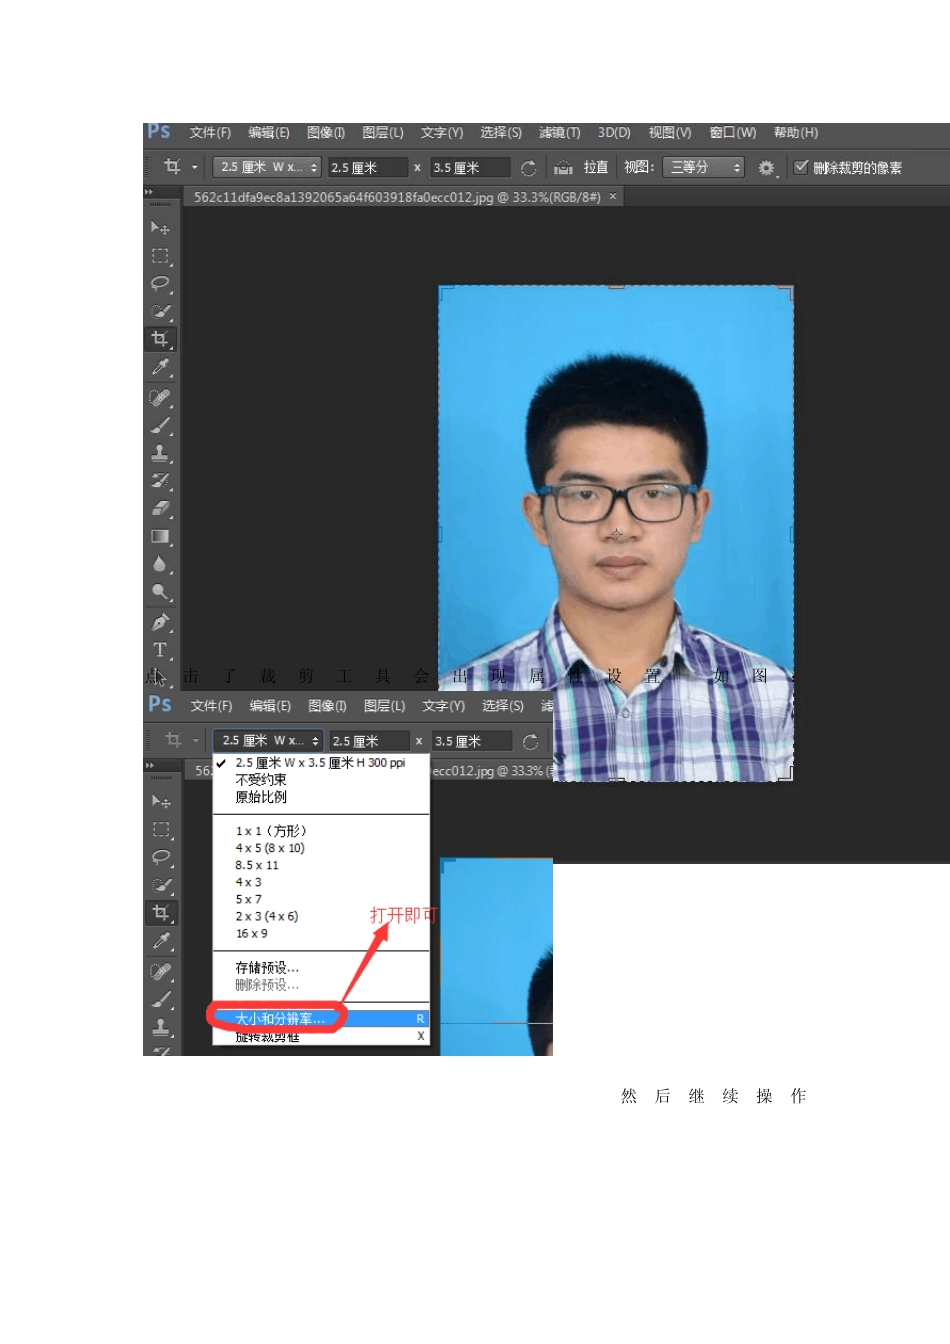The image size is (950, 1344).
Task: Select the Gradient tool
Action: [160, 537]
